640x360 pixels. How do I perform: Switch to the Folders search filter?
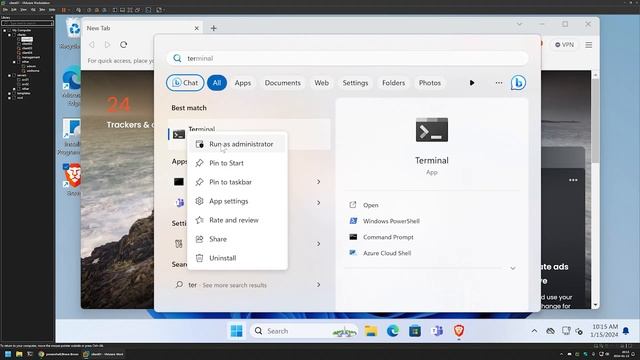click(x=393, y=83)
